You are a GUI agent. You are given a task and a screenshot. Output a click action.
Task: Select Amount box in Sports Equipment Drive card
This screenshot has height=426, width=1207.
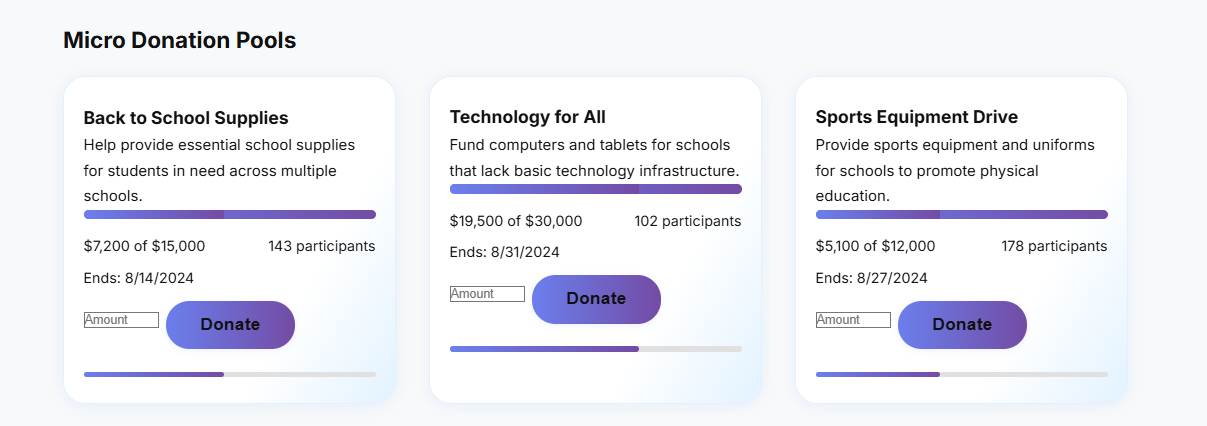click(x=853, y=320)
